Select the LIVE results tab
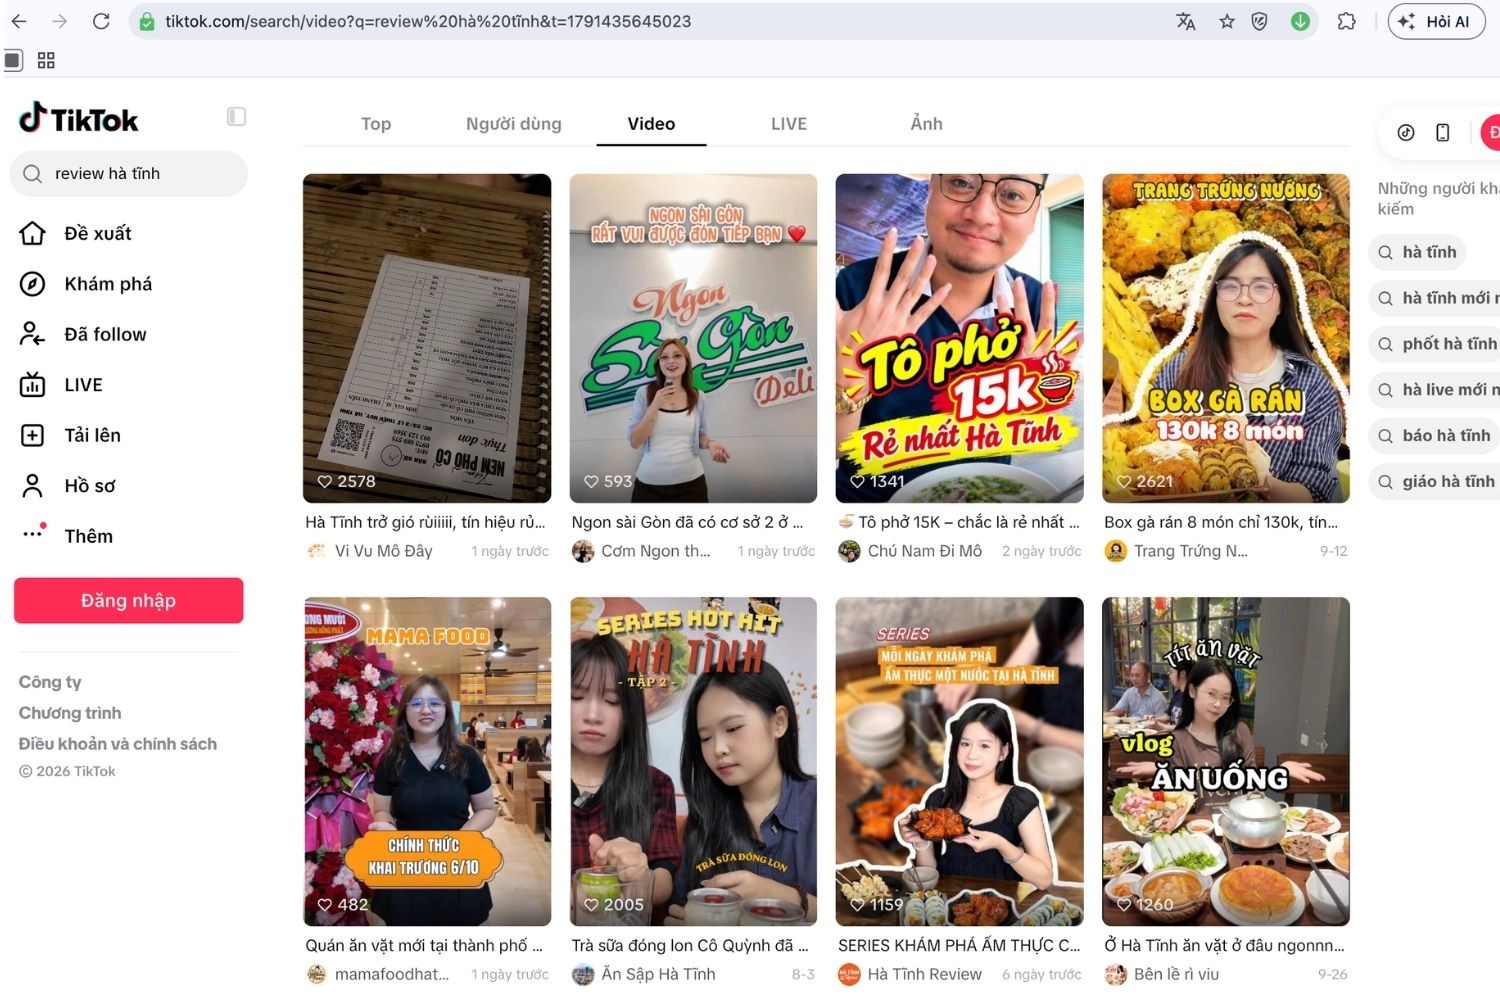Viewport: 1500px width, 1000px height. [789, 124]
